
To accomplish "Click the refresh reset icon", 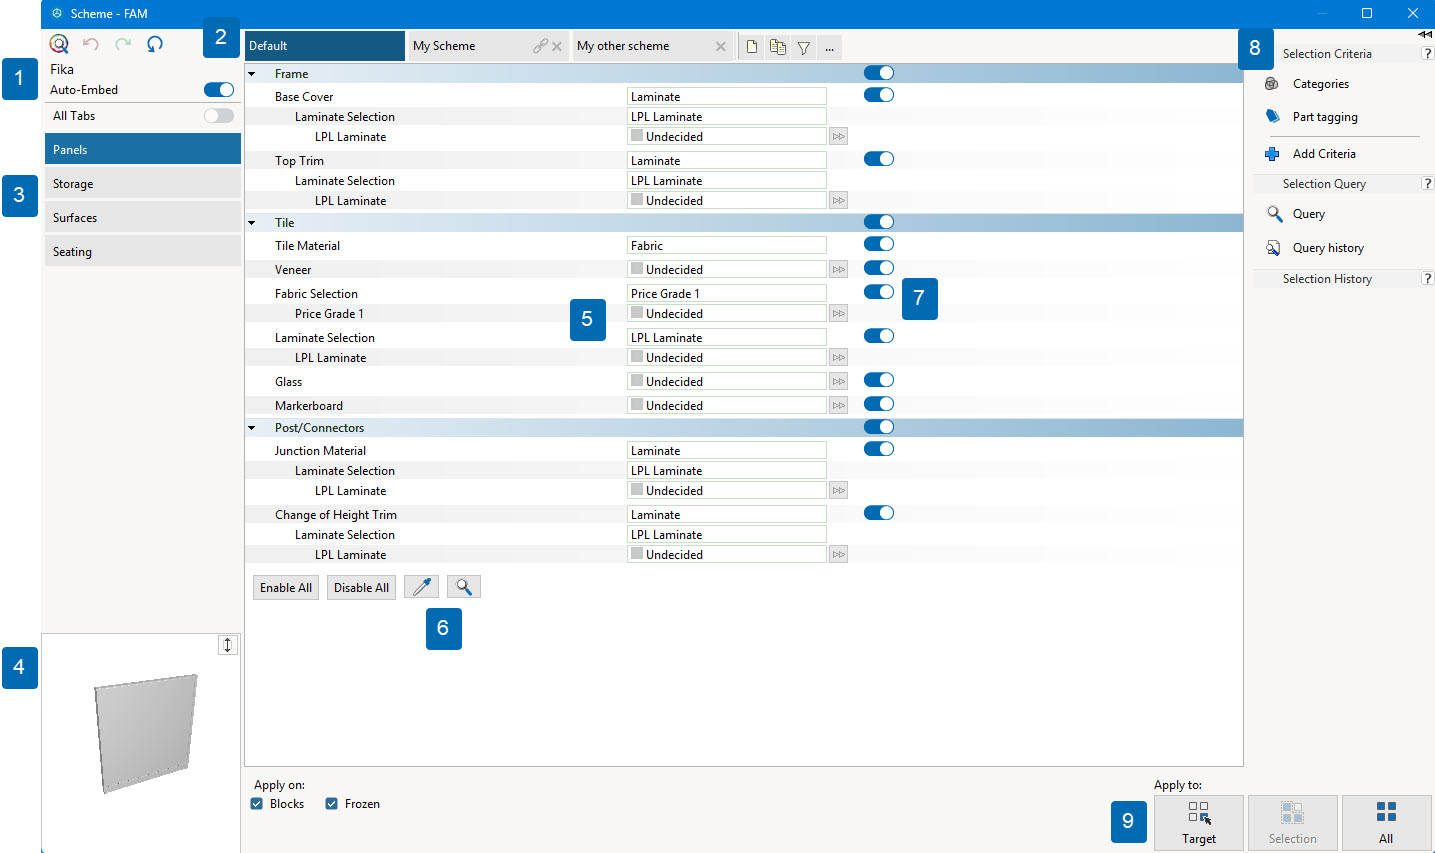I will coord(155,44).
